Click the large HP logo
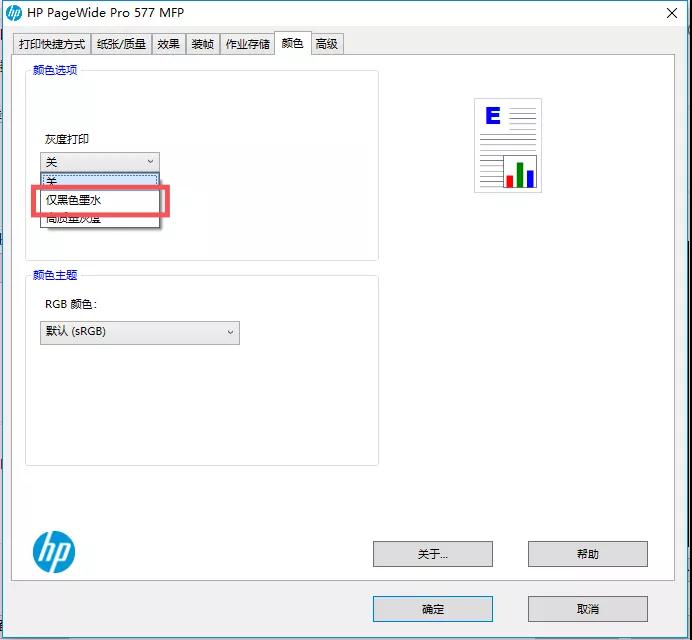692x640 pixels. 54,552
